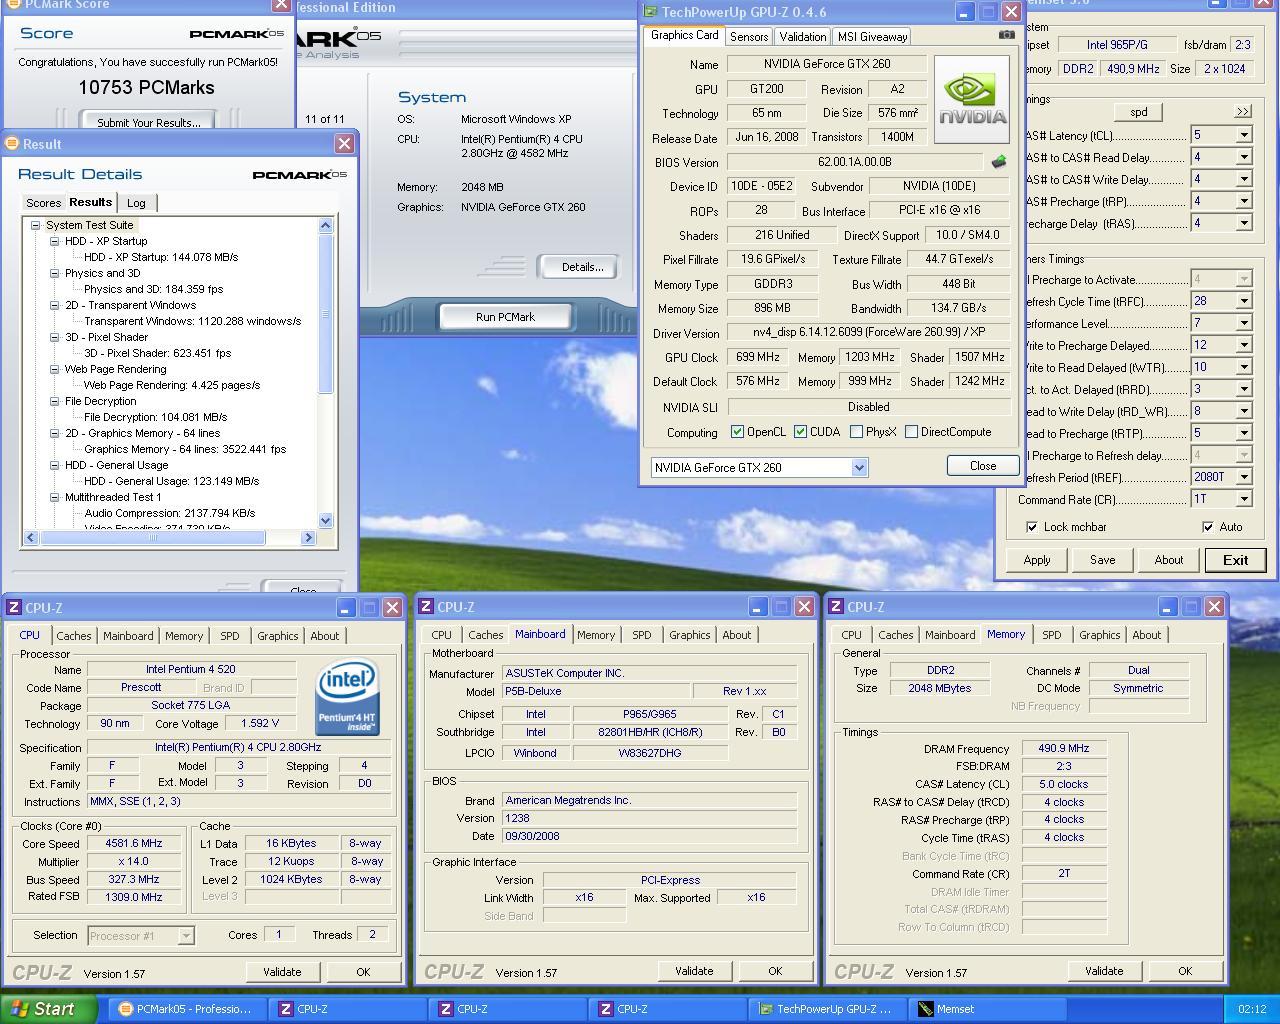Screen dimensions: 1280x1024
Task: Click the GPU-Z screenshot camera icon
Action: coord(1006,35)
